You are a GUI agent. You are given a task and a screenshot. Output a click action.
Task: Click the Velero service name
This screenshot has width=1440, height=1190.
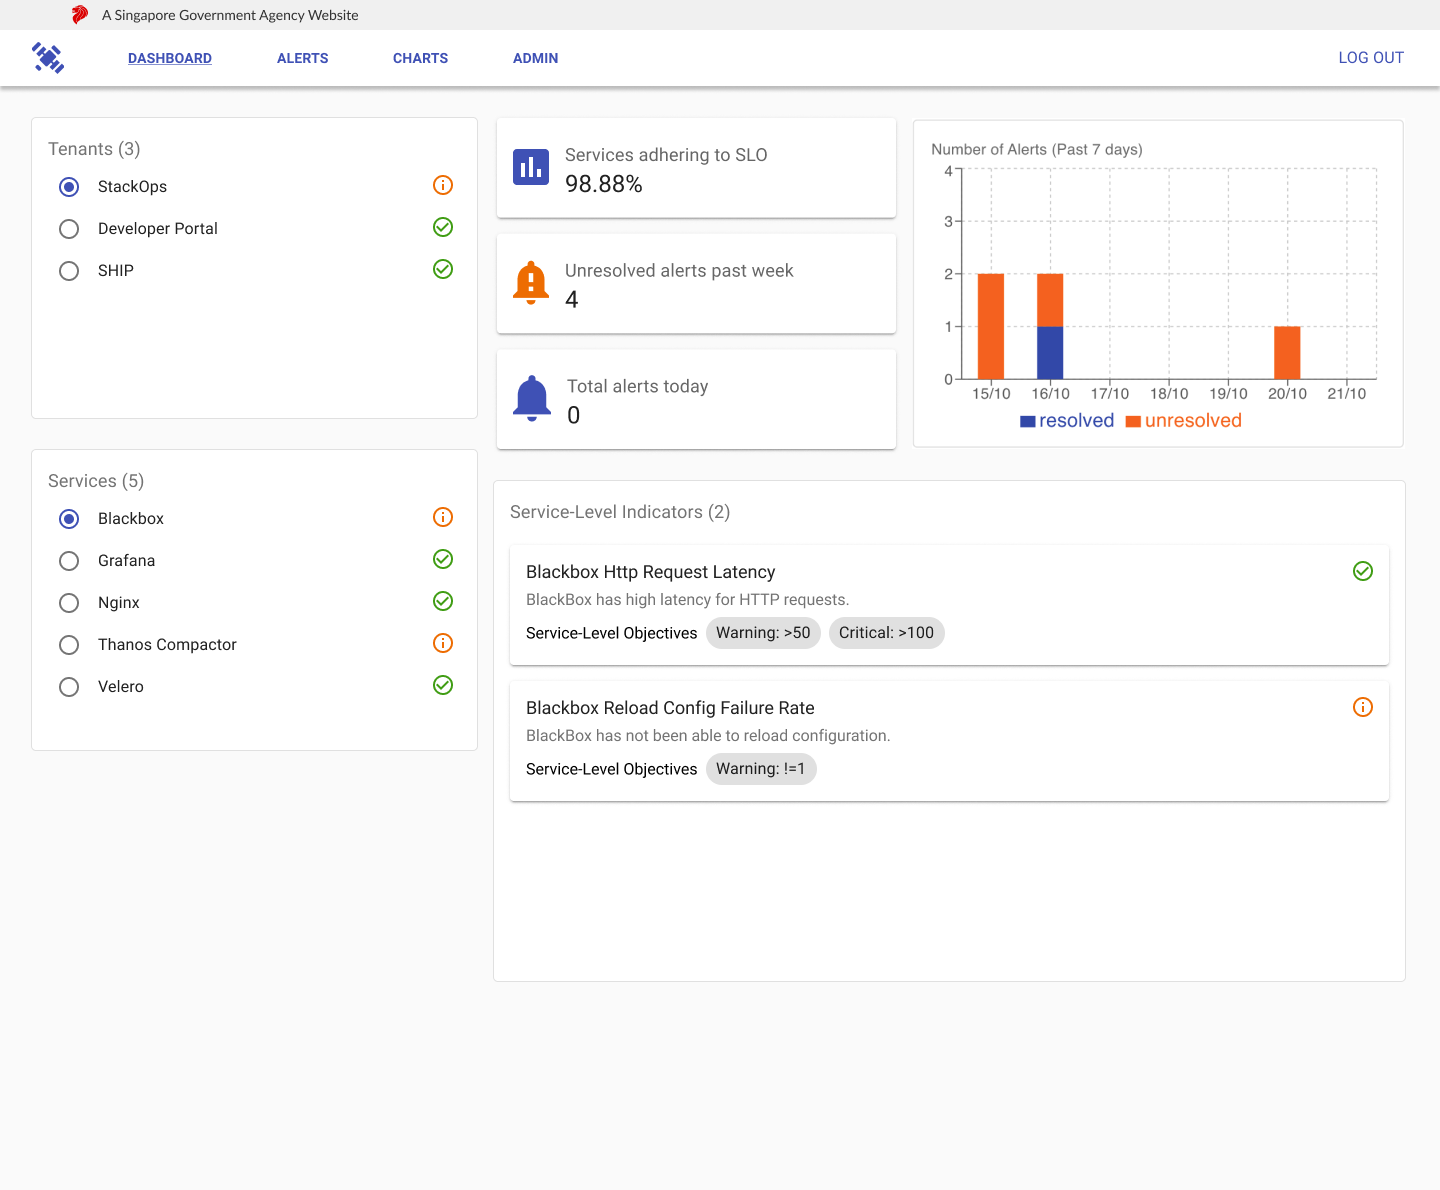pyautogui.click(x=121, y=687)
